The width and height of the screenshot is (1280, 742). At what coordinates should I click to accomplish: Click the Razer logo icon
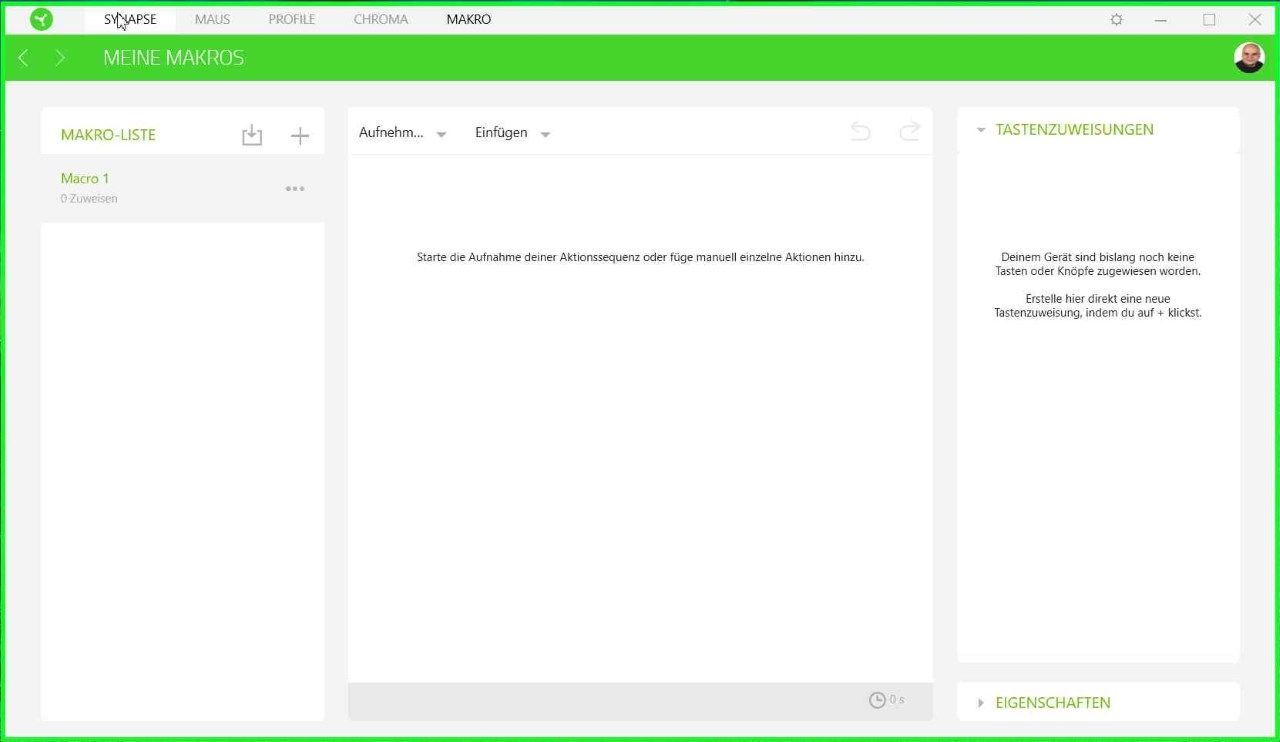41,19
